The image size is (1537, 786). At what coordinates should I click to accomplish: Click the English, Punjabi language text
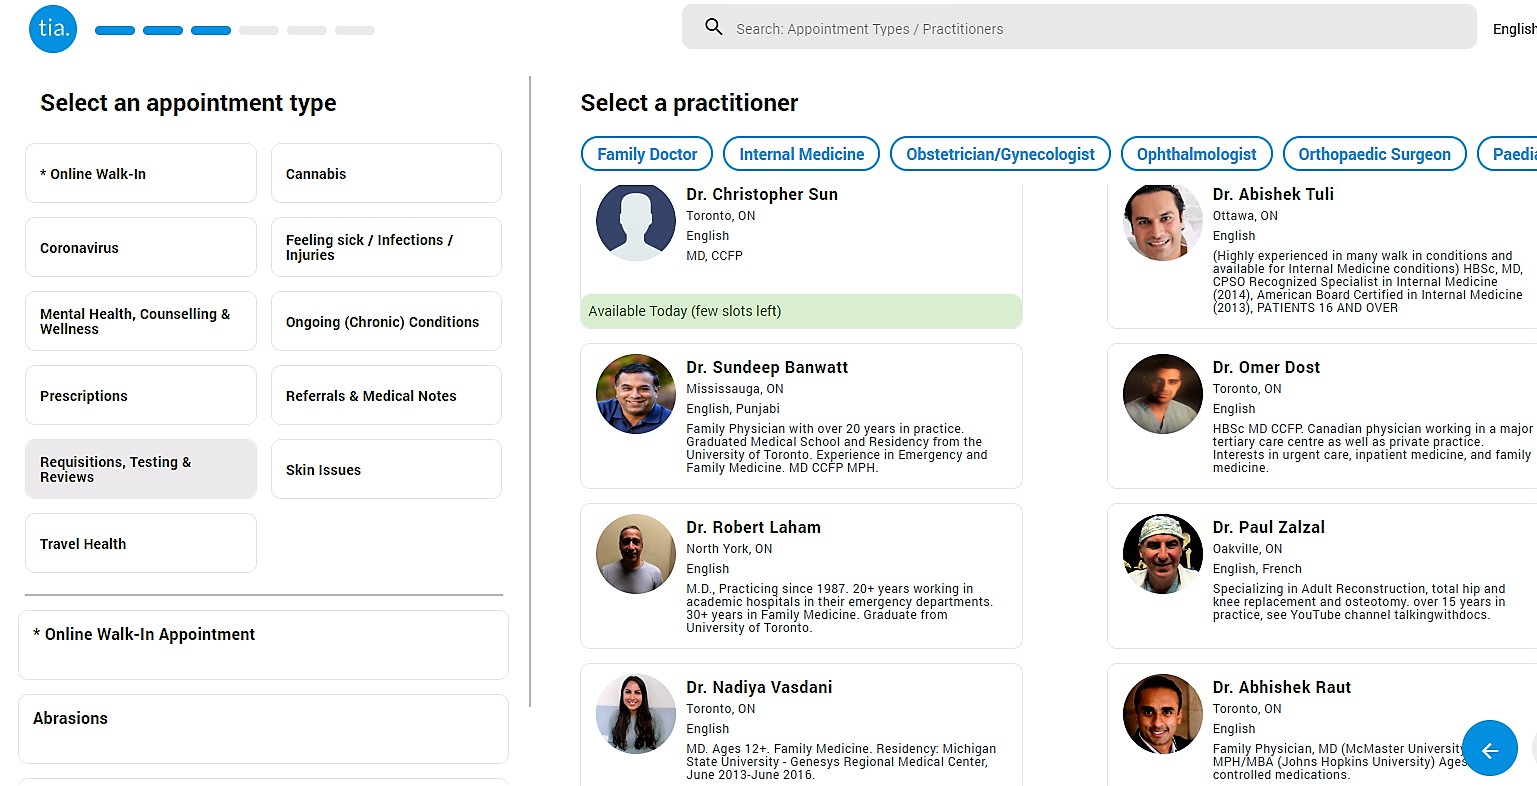tap(733, 409)
